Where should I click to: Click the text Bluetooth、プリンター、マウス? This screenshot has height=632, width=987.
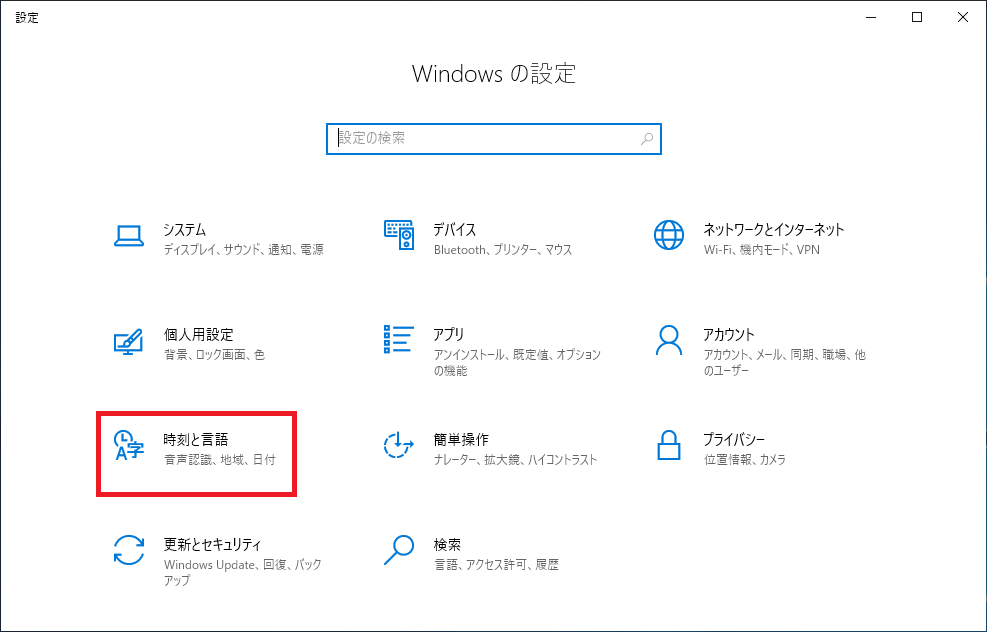[x=502, y=249]
